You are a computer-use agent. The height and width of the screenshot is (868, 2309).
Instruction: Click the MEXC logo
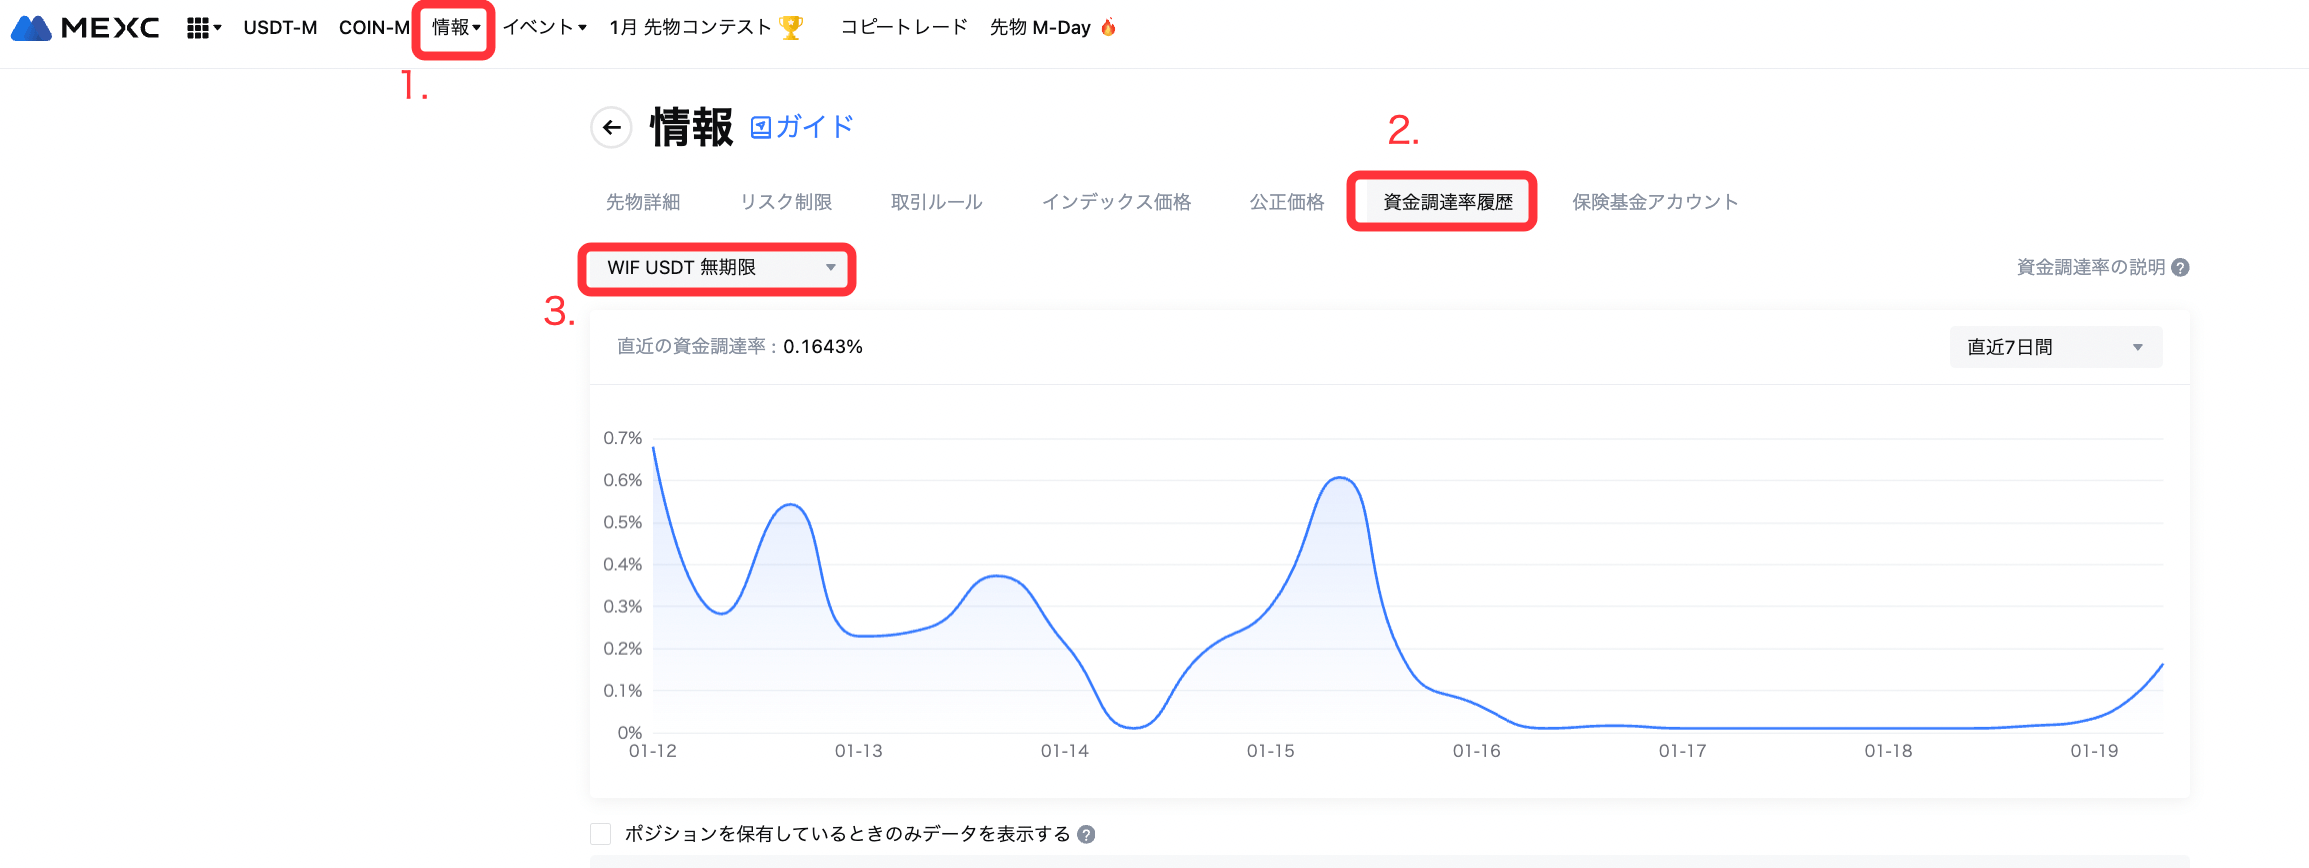(x=85, y=28)
